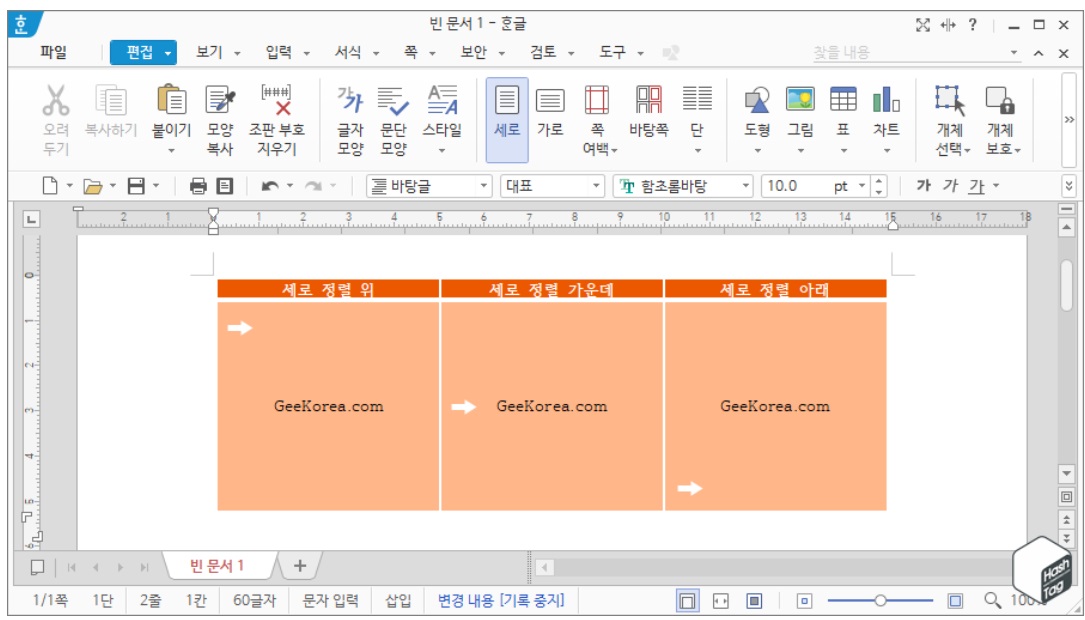Click the zoom out square button
Image resolution: width=1085 pixels, height=620 pixels.
(x=803, y=601)
